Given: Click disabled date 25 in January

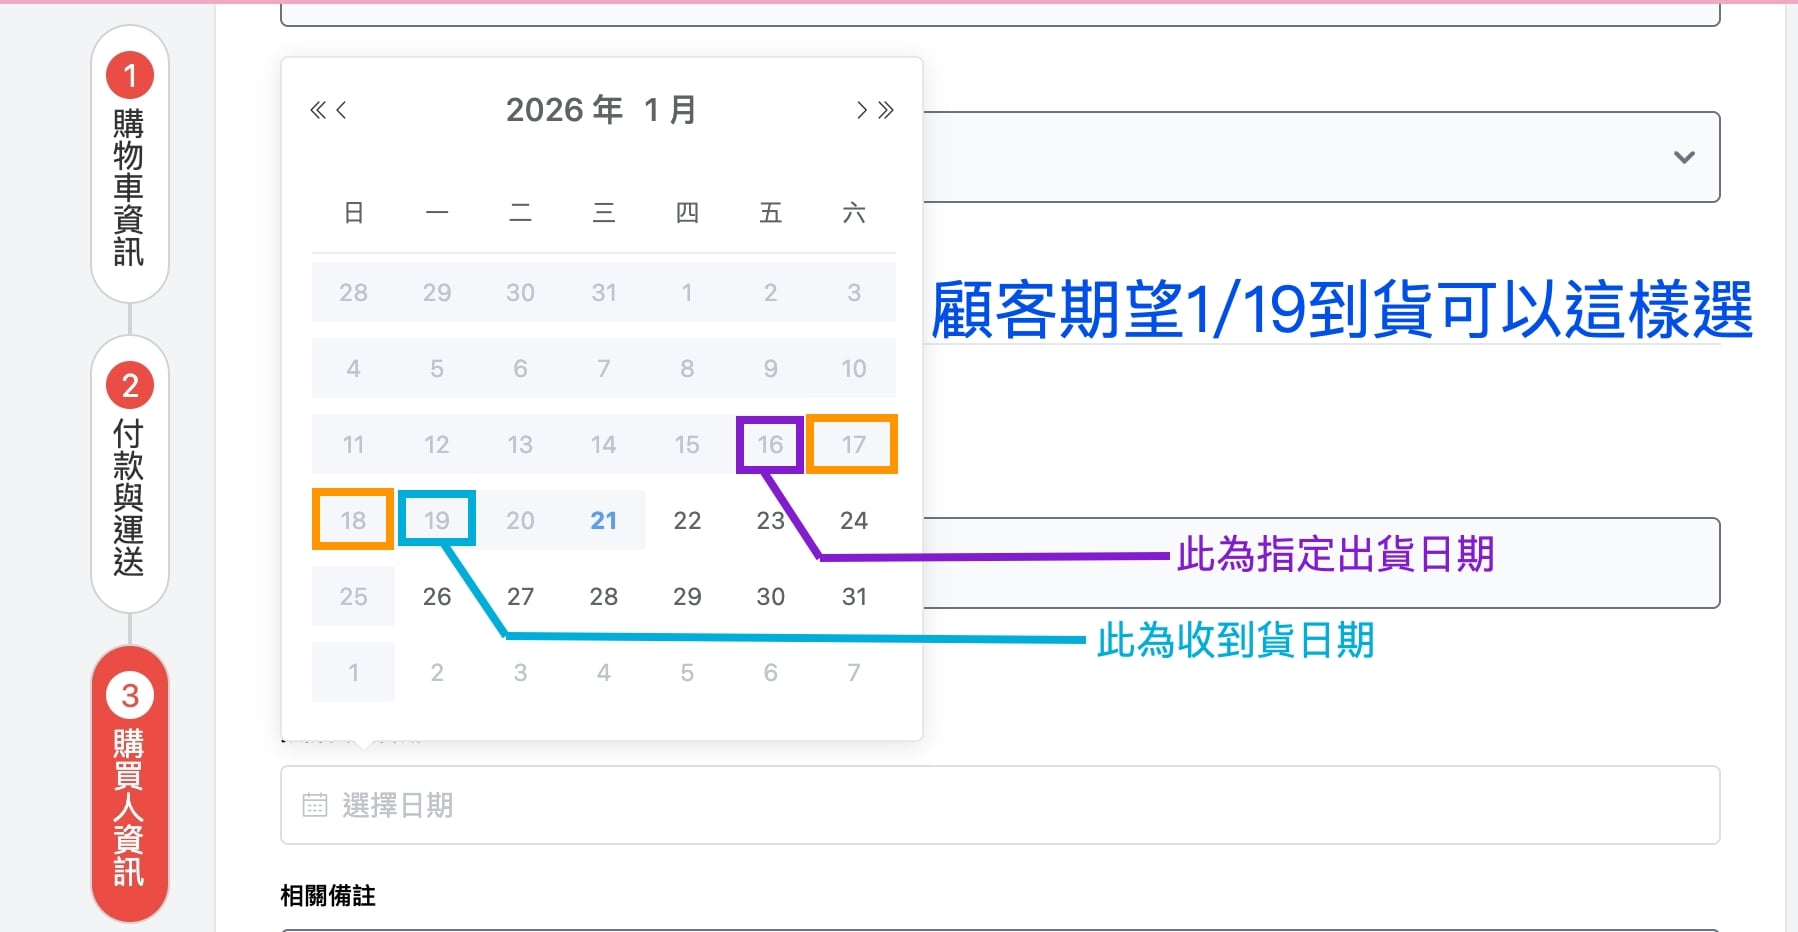Looking at the screenshot, I should click(x=353, y=596).
